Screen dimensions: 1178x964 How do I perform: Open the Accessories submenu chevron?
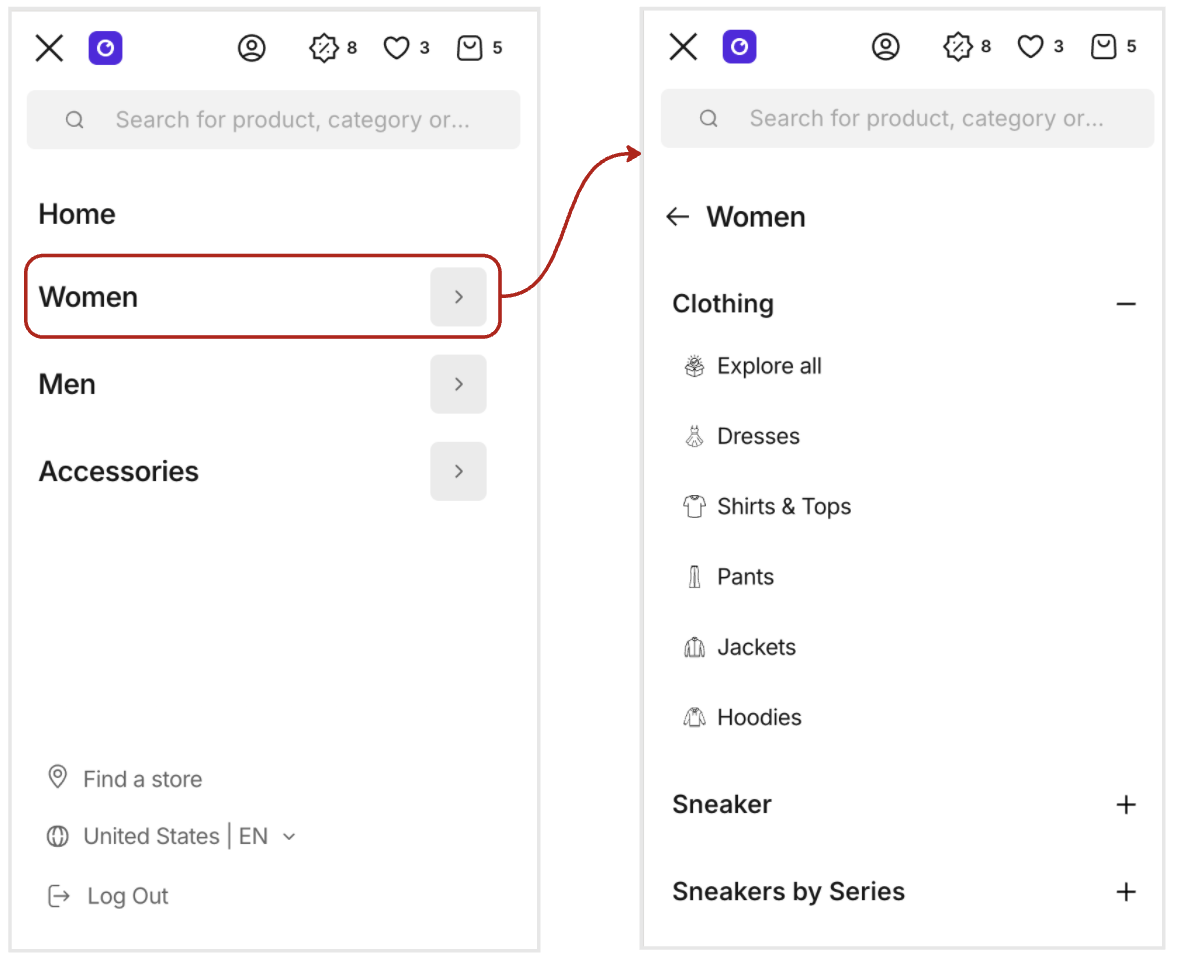(458, 471)
